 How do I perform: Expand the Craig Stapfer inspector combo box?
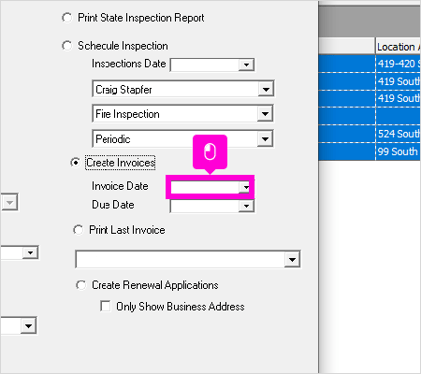tap(266, 89)
